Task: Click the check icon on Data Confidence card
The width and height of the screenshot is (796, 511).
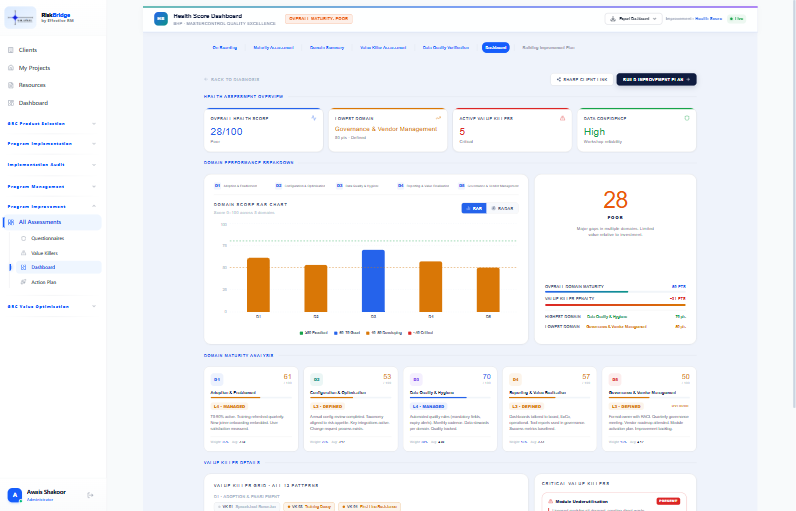Action: click(687, 118)
